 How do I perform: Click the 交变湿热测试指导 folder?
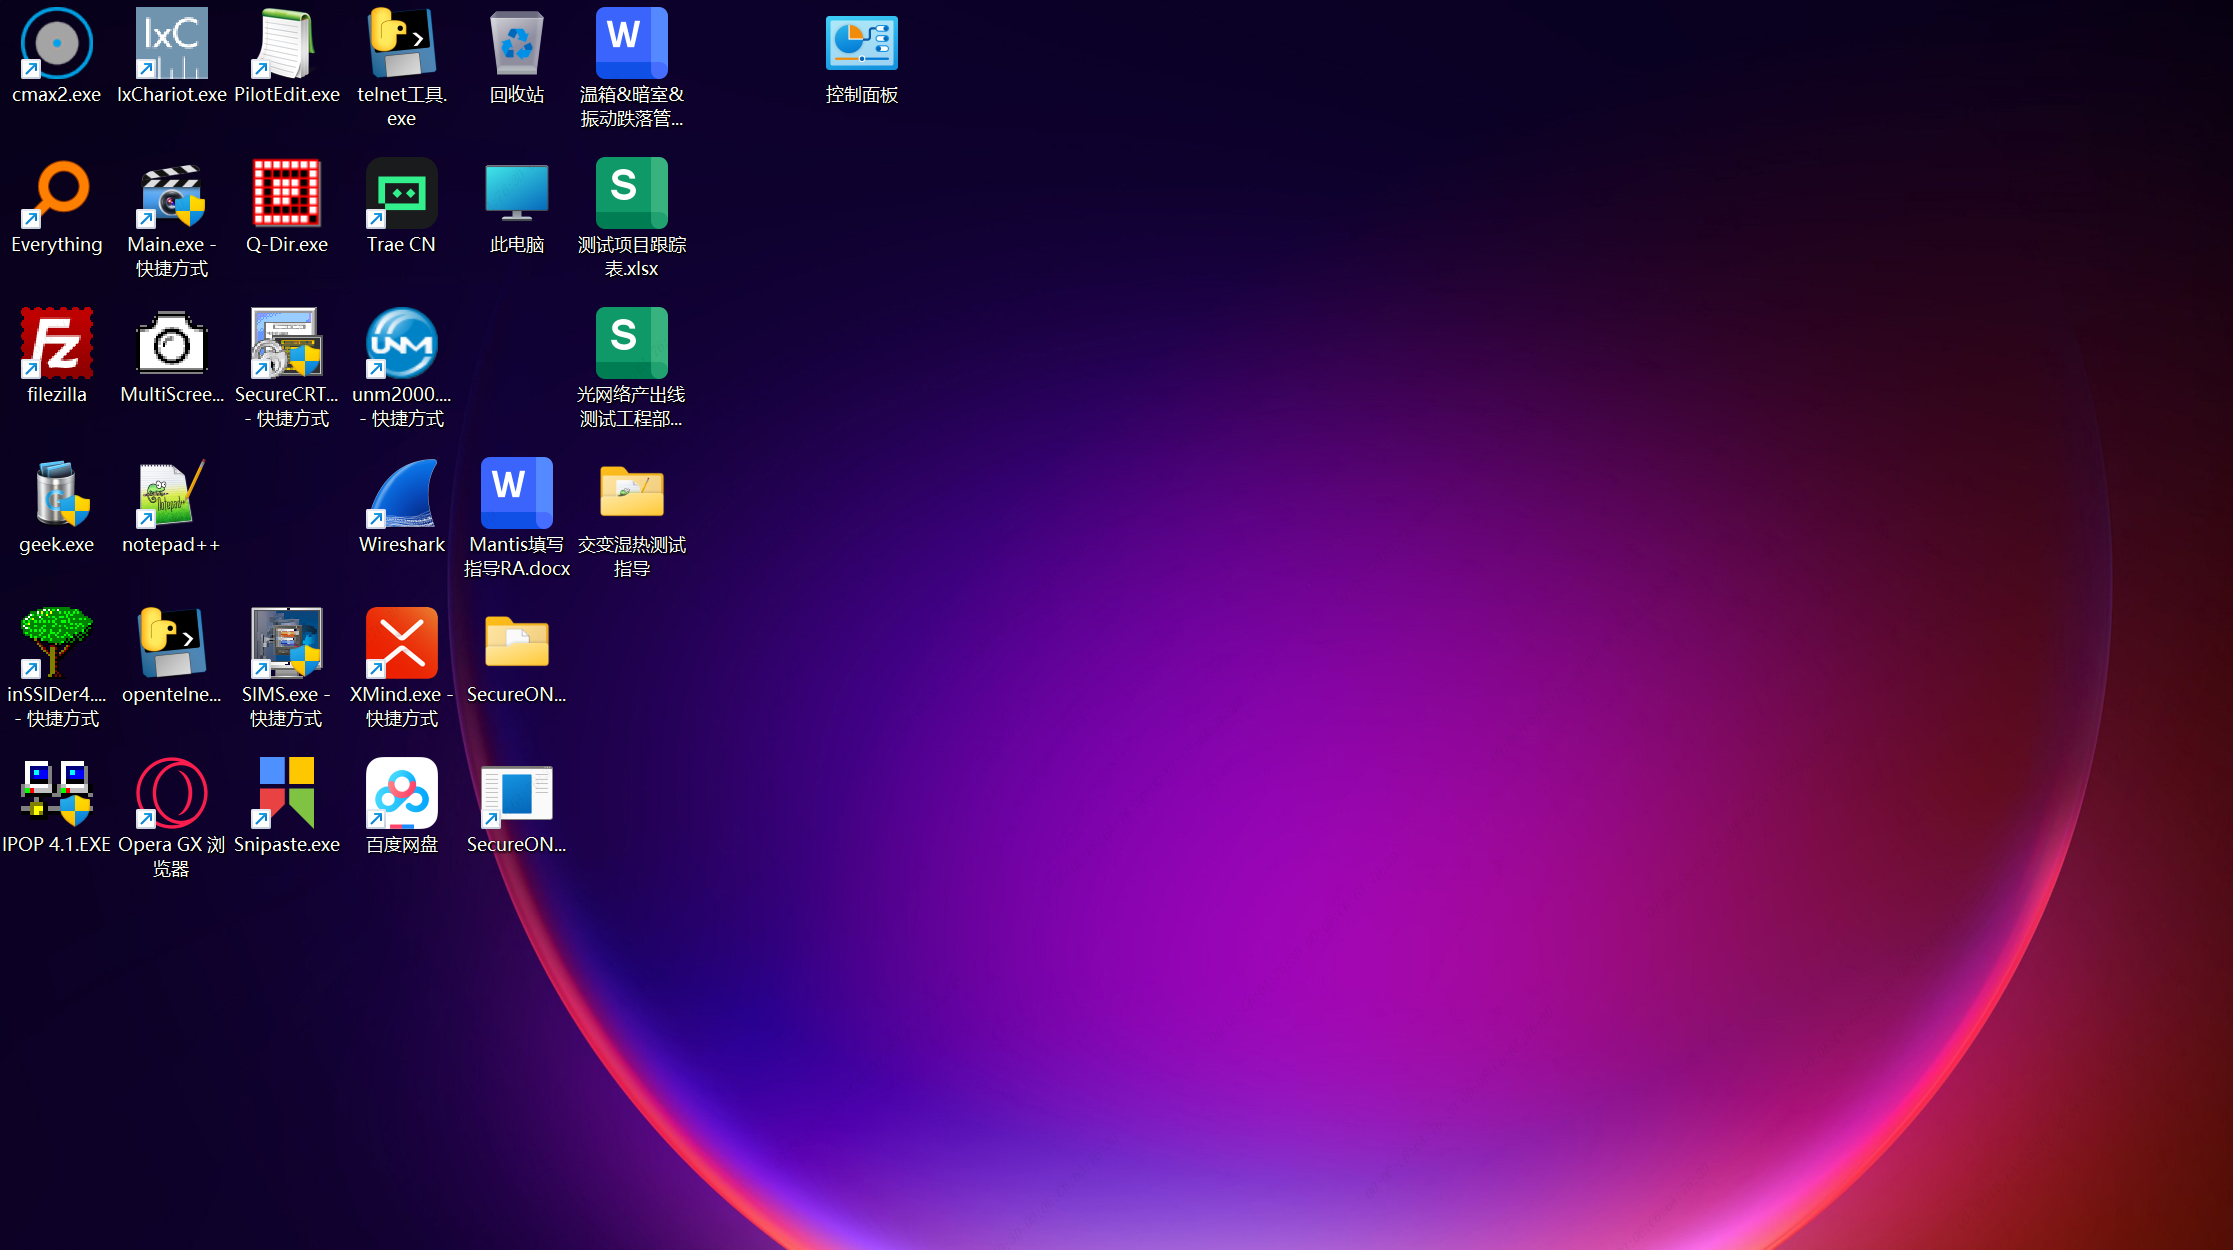click(632, 518)
